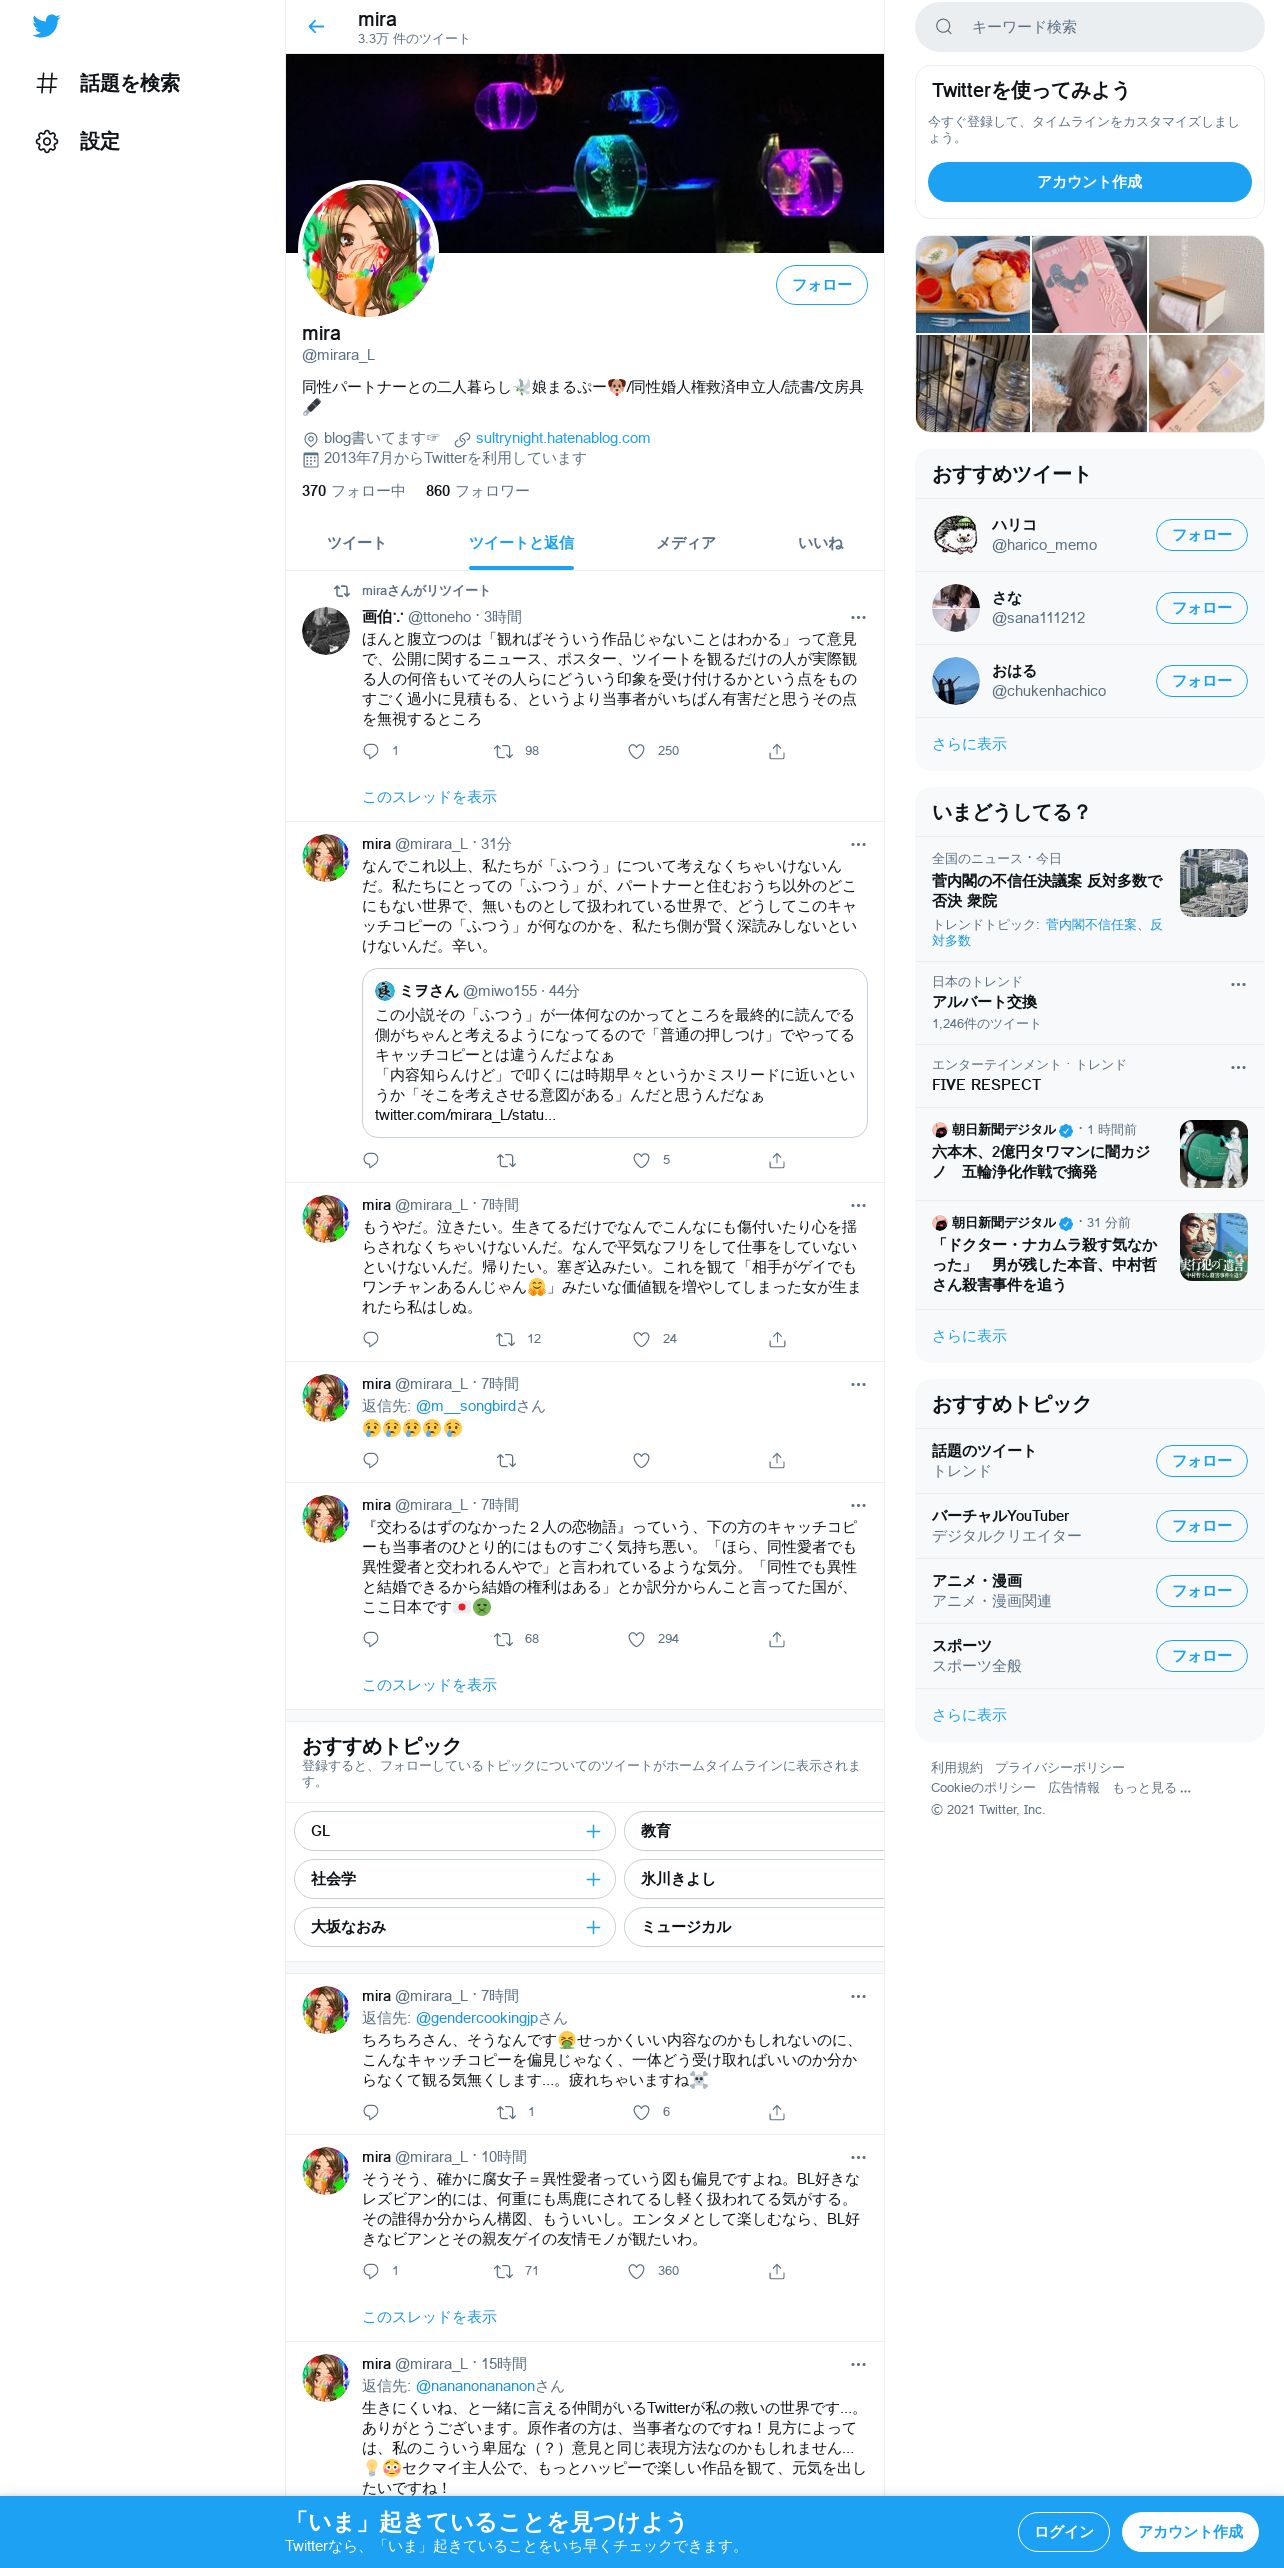Switch to the ツイートと返信 tab
1284x2568 pixels.
[521, 543]
